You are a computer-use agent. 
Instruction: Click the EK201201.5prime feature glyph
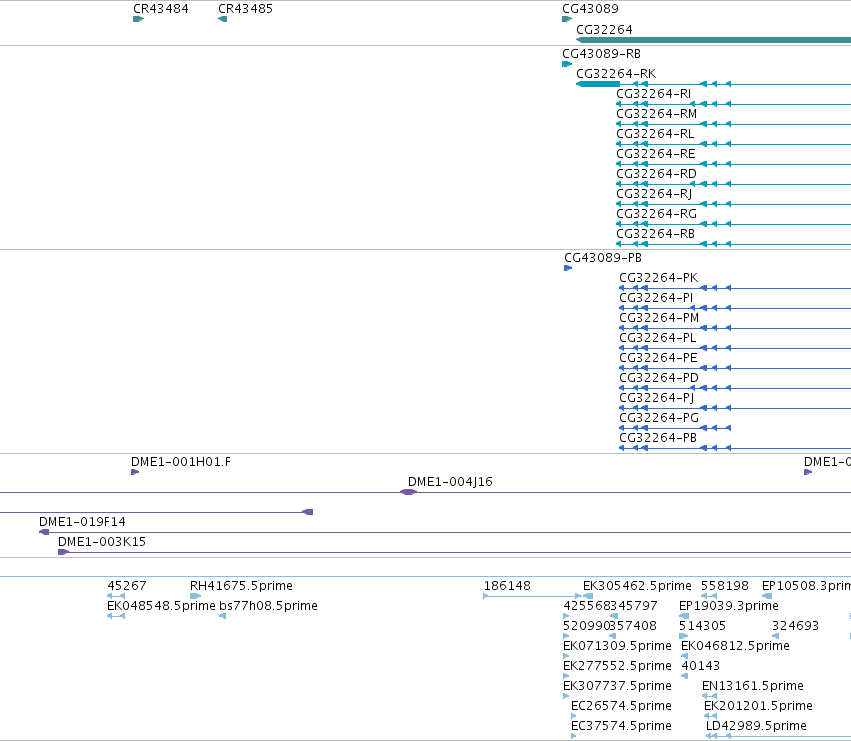click(x=710, y=716)
